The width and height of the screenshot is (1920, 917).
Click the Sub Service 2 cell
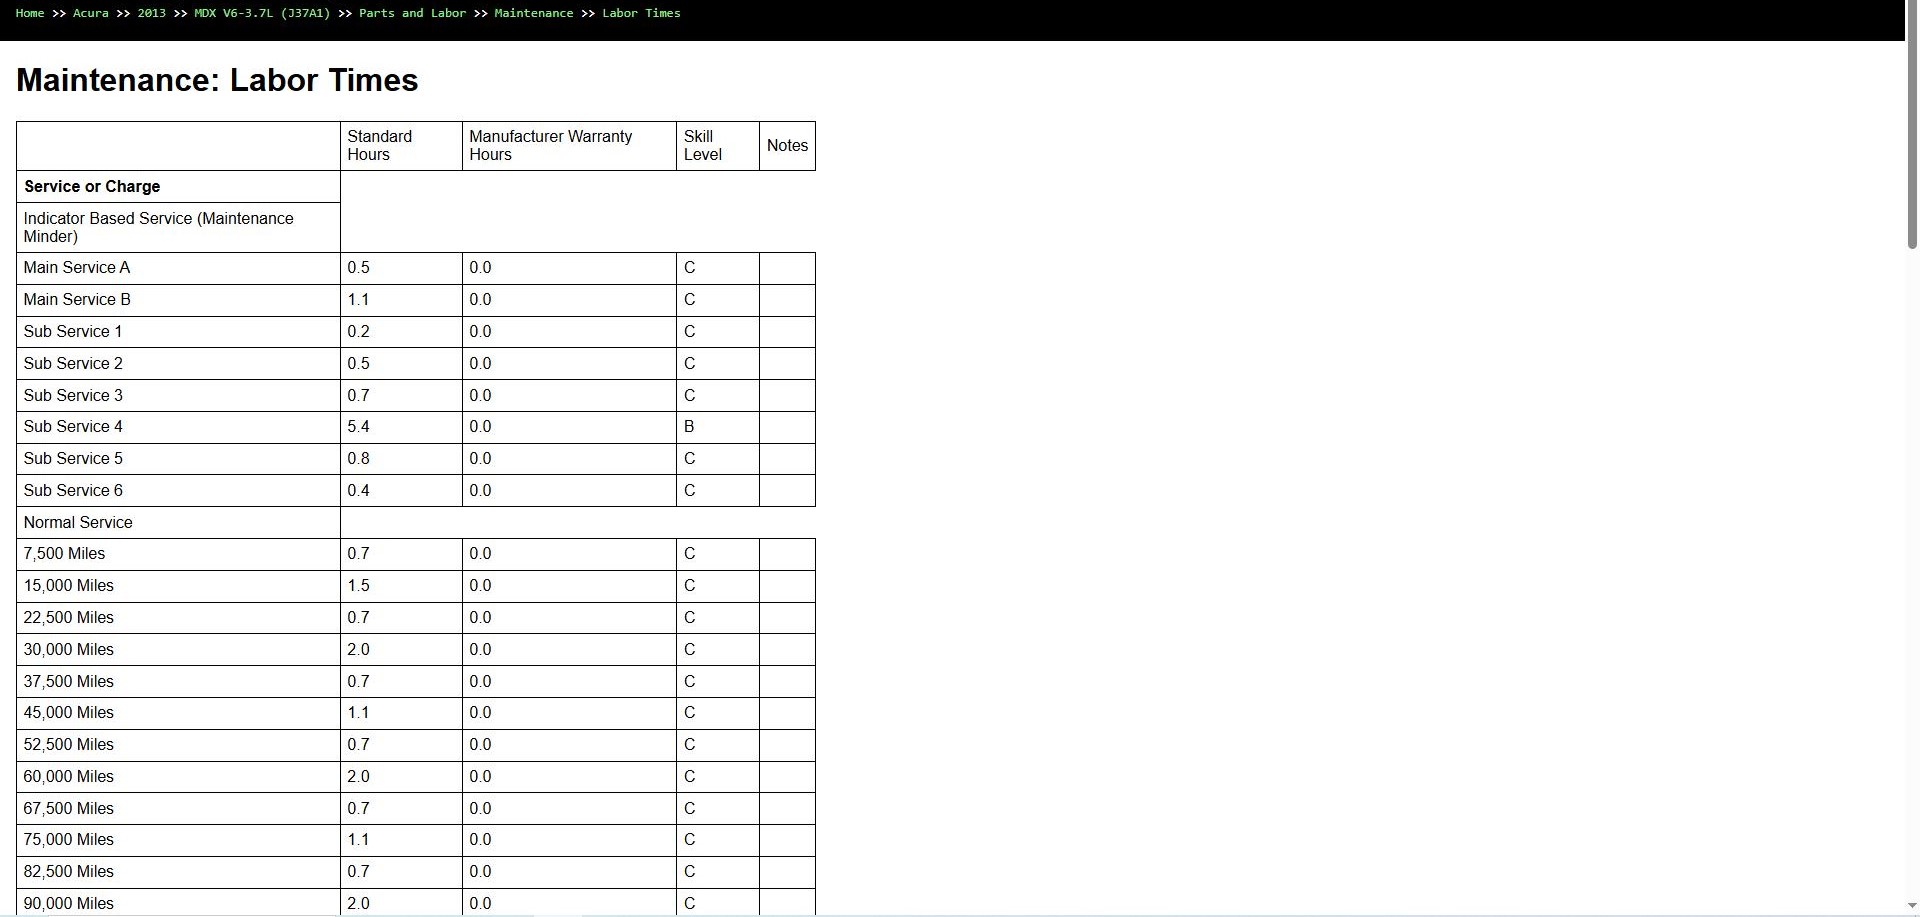178,364
